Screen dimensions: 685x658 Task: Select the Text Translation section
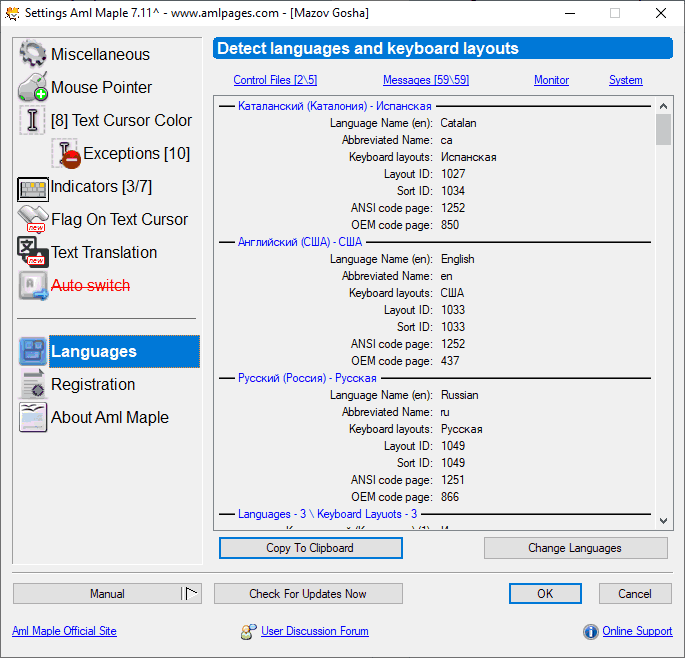click(x=104, y=253)
